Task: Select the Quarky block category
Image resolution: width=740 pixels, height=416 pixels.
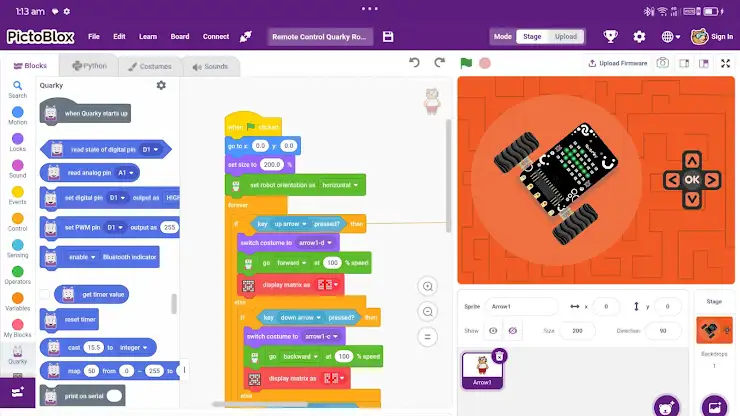Action: (x=17, y=355)
